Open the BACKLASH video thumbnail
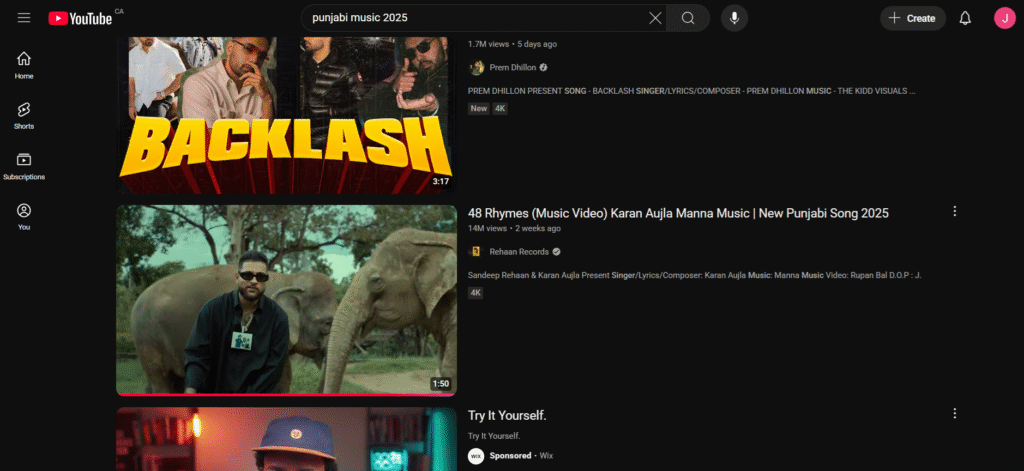Image resolution: width=1024 pixels, height=471 pixels. click(x=287, y=115)
